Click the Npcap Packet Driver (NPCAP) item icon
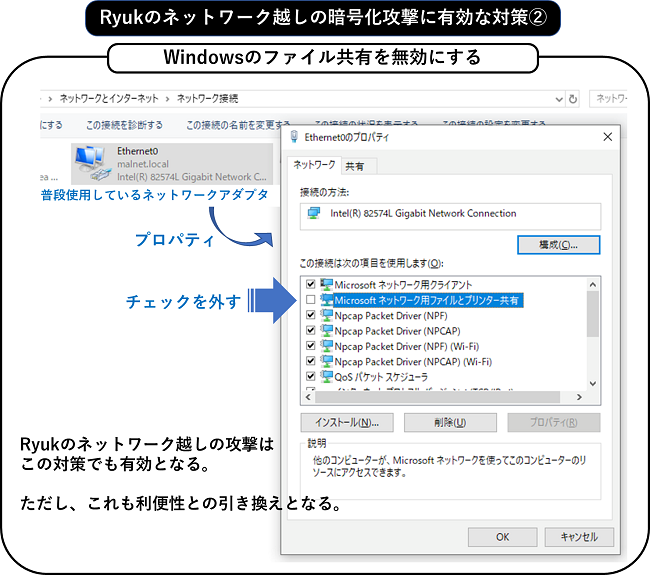Viewport: 650px width, 575px height. coord(327,330)
